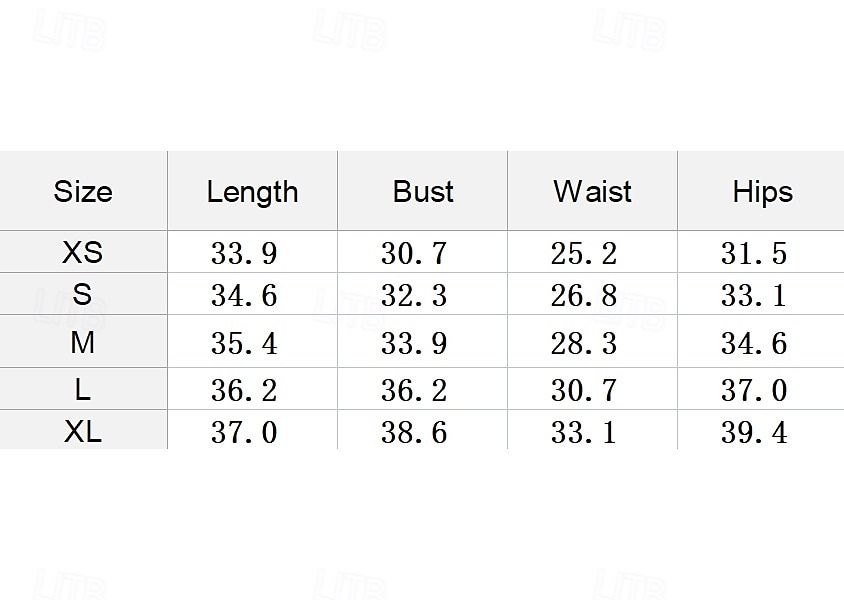Click XL waist value 33.1

(x=583, y=432)
